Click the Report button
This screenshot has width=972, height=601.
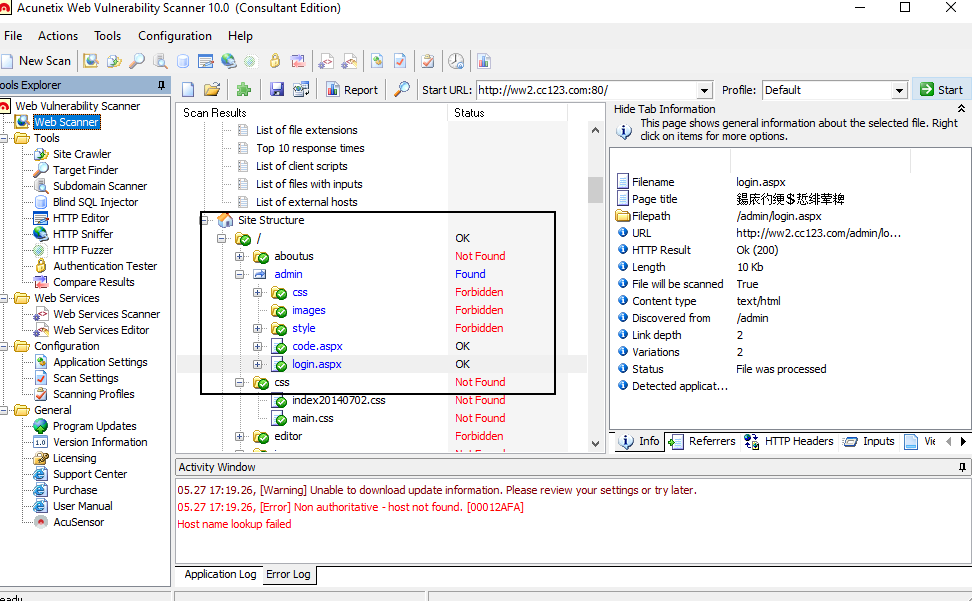pos(351,90)
